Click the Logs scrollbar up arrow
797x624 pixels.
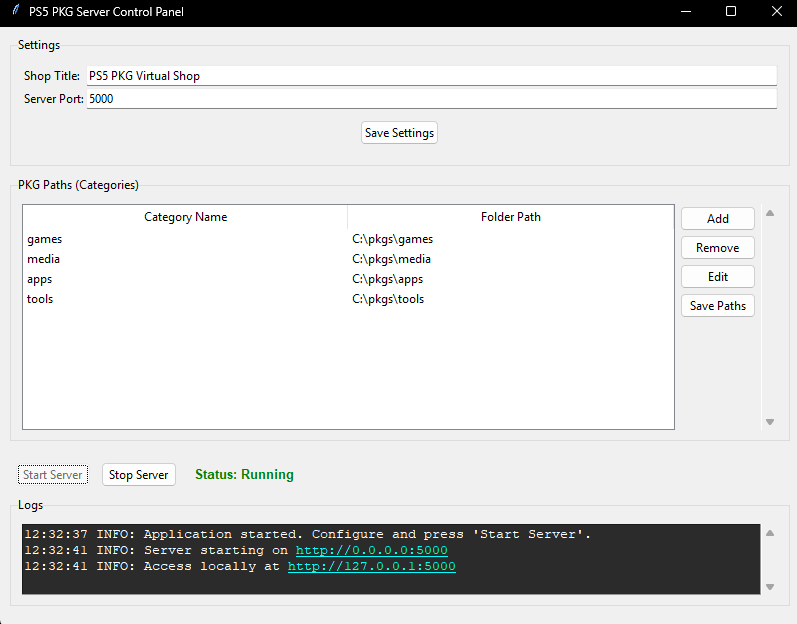tap(769, 533)
